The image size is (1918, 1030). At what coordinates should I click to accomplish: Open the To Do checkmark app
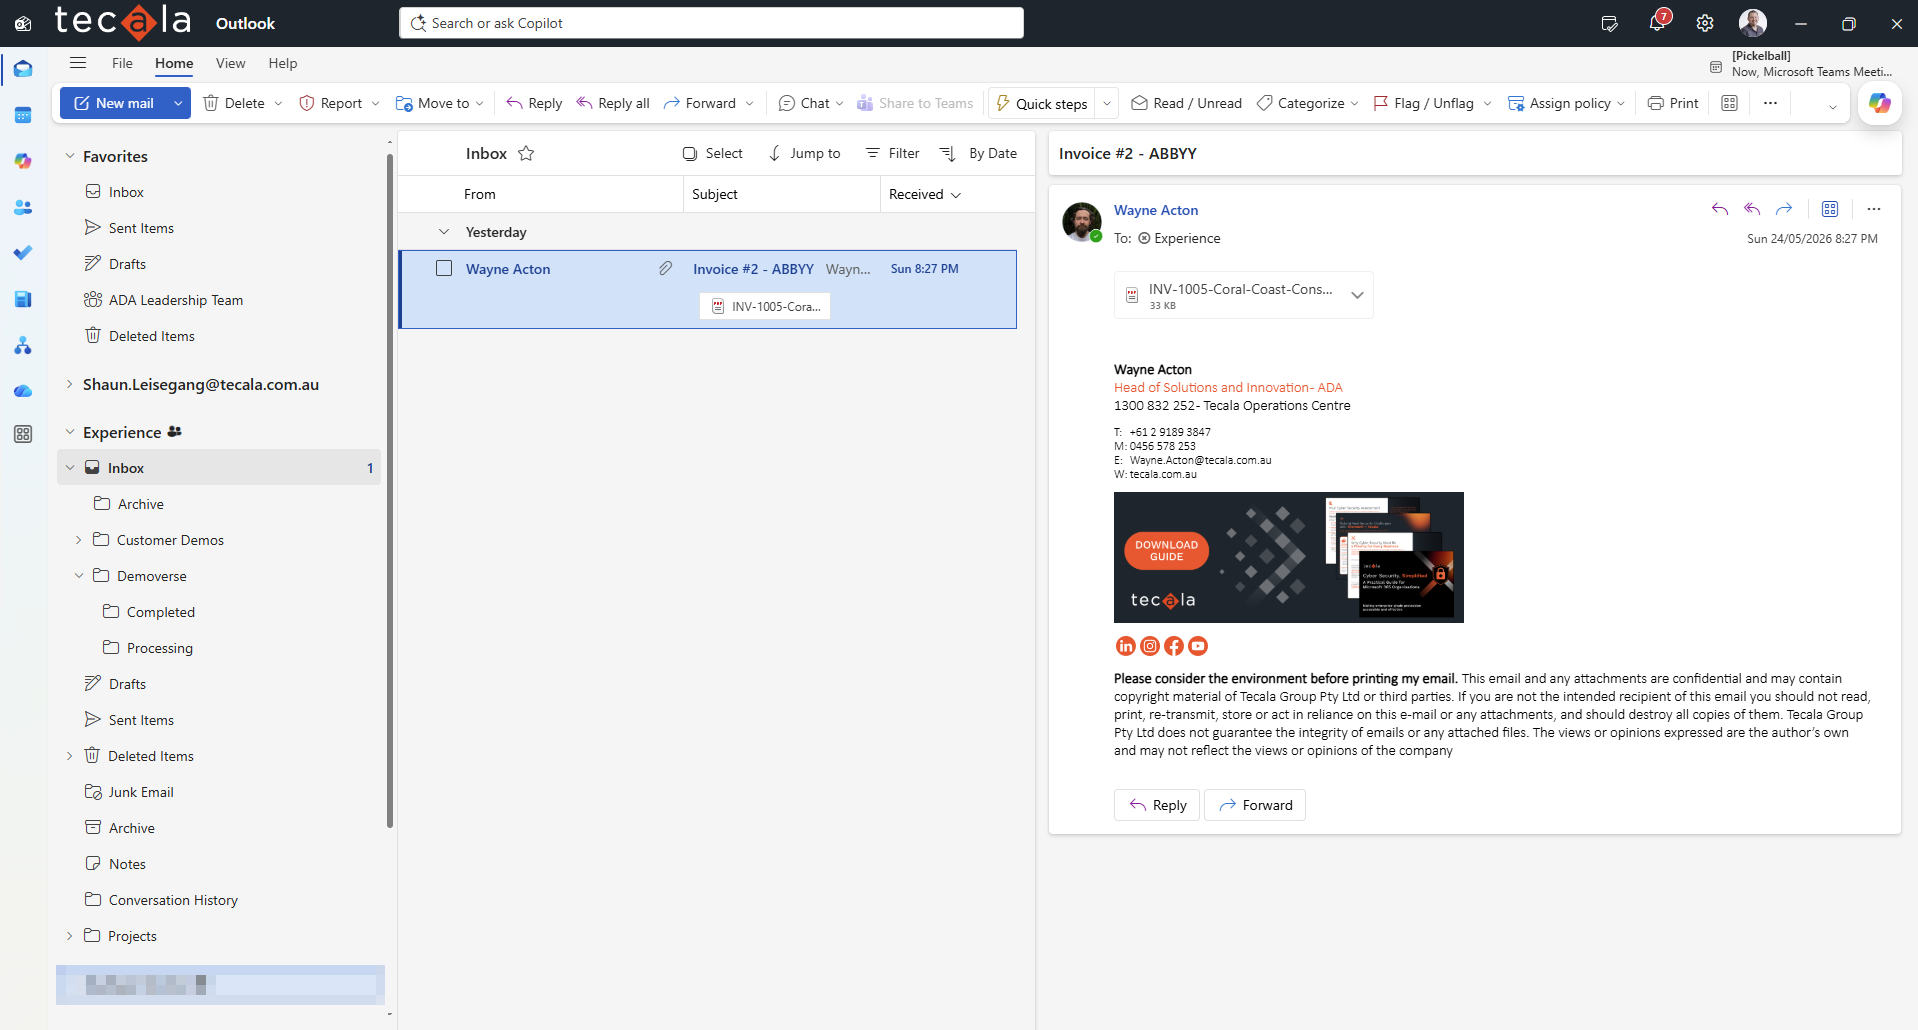[23, 253]
